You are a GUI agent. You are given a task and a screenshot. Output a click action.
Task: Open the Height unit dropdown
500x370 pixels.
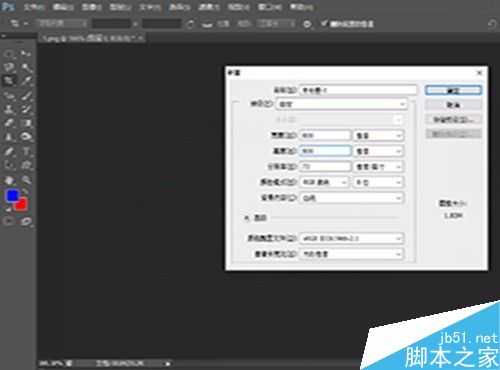(x=379, y=151)
